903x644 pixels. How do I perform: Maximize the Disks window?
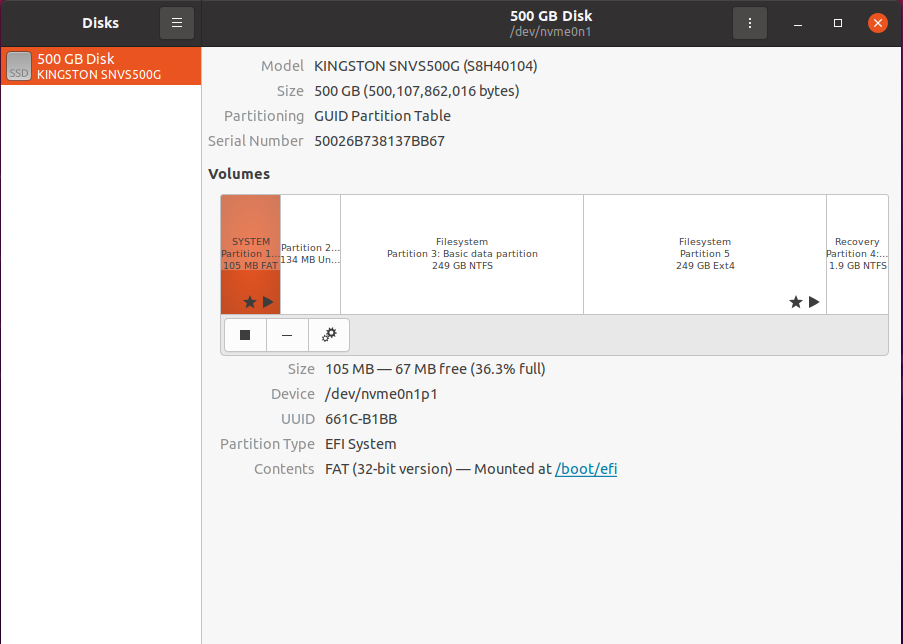click(x=838, y=23)
